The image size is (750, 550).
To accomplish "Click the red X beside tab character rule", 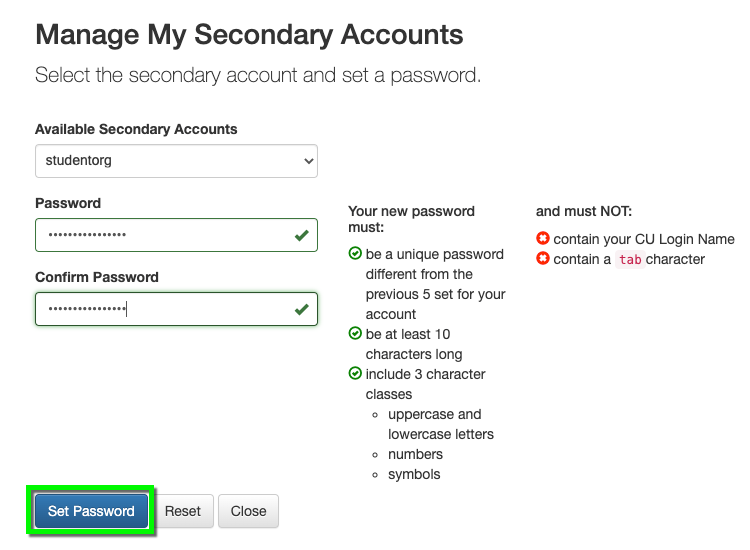I will click(x=543, y=259).
